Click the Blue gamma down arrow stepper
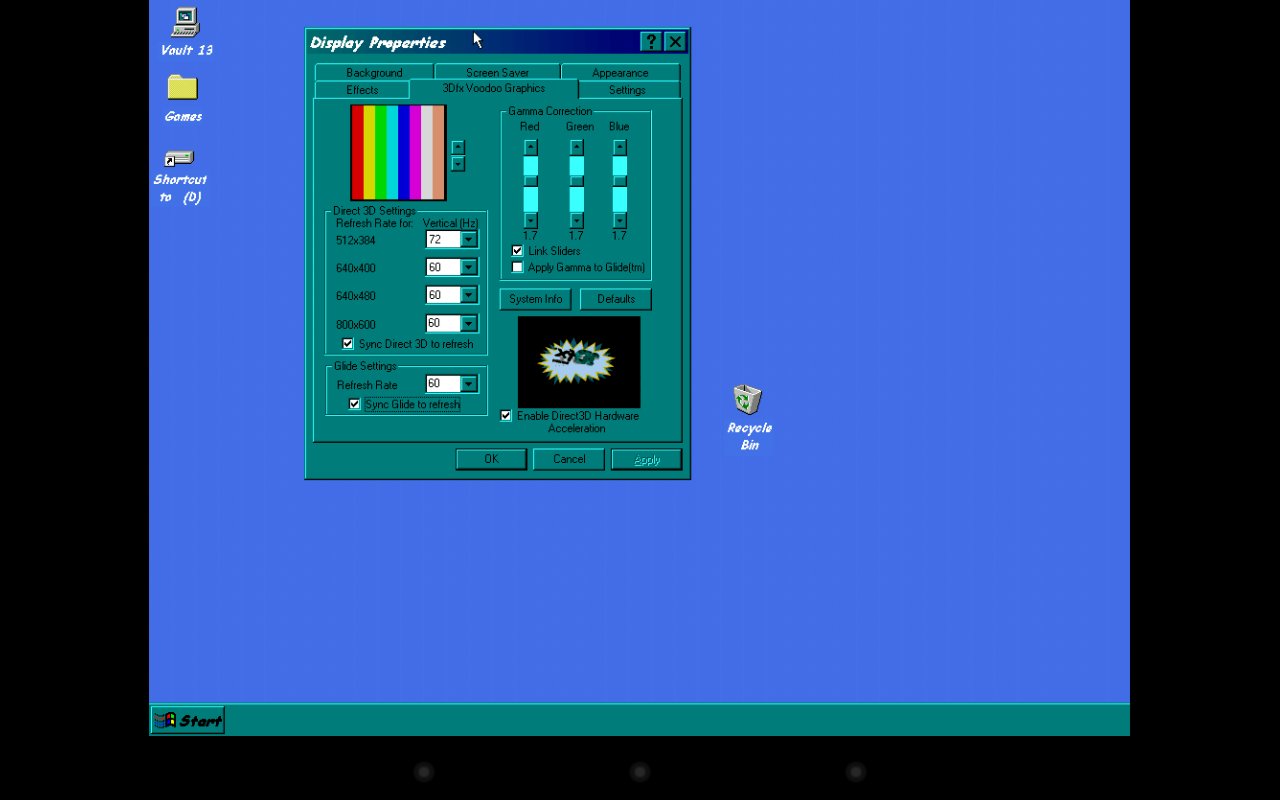 point(619,220)
